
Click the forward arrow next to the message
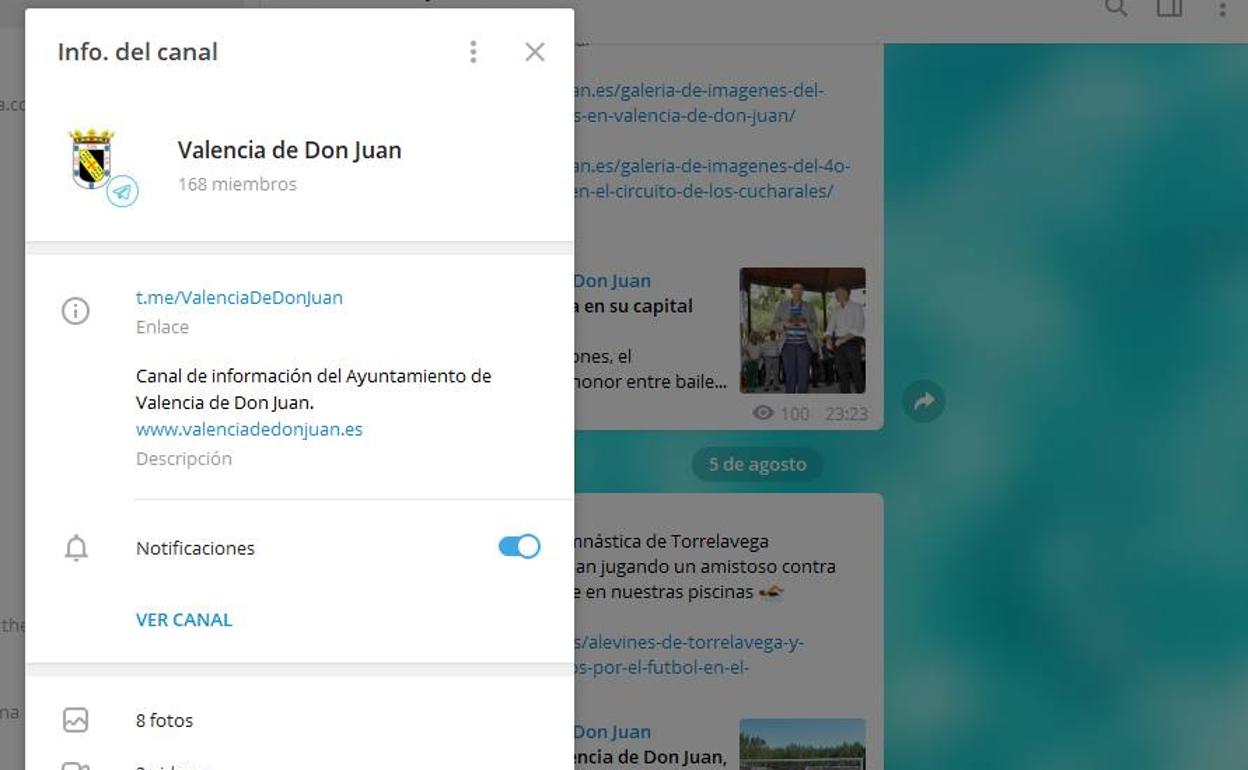coord(923,402)
